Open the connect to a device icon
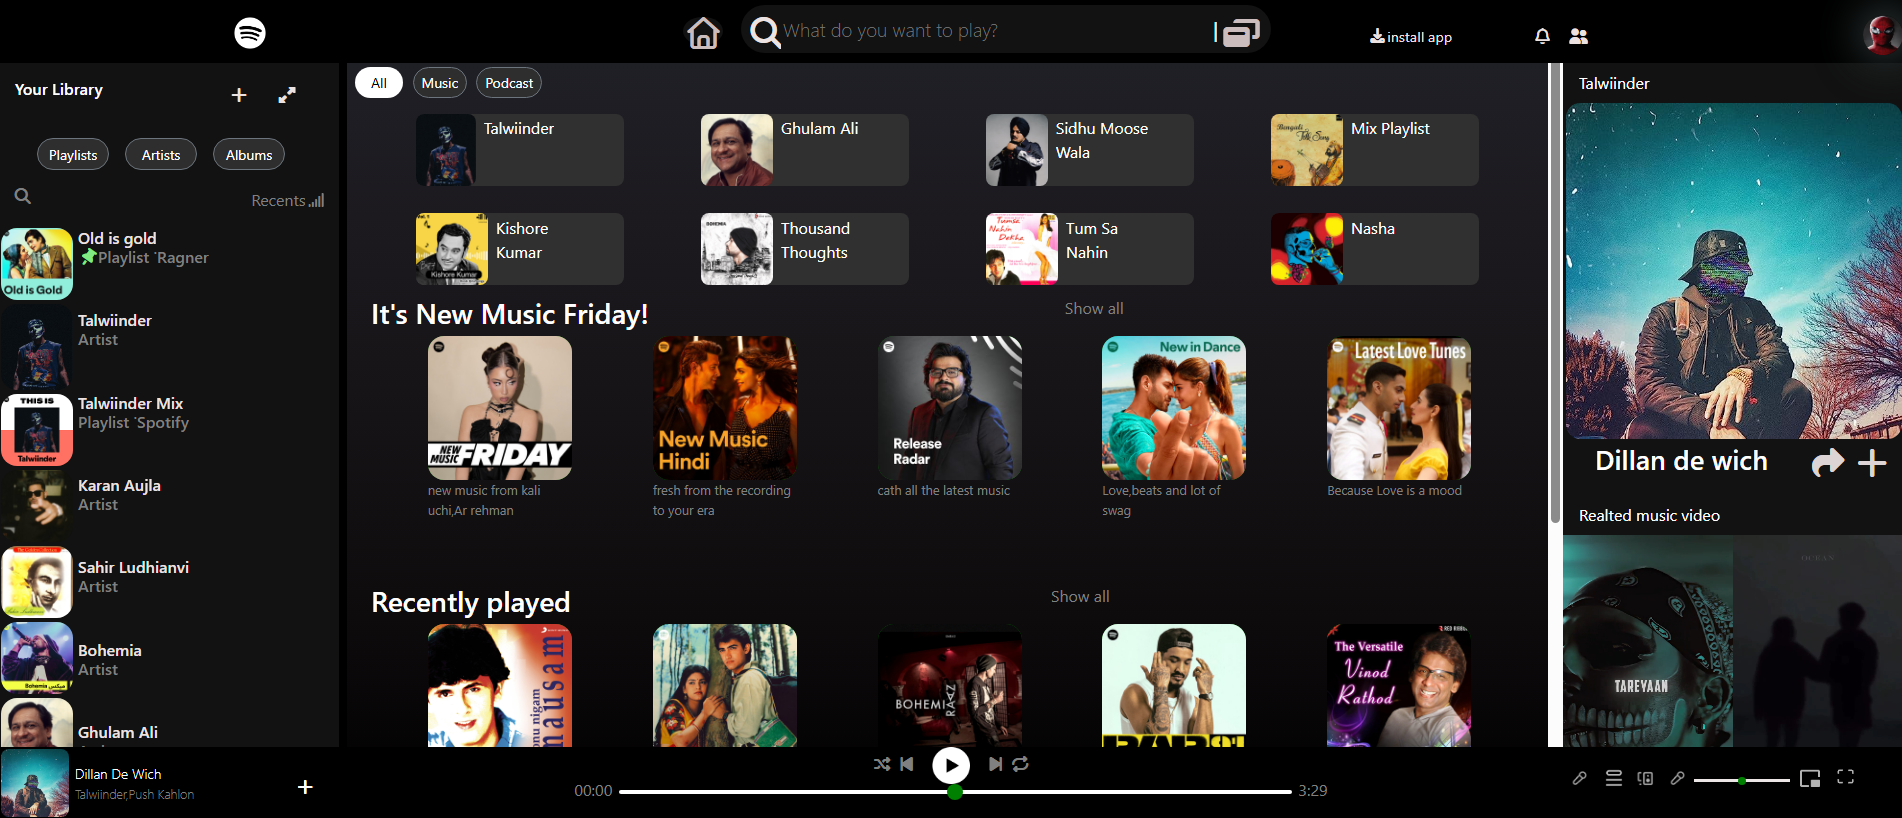Image resolution: width=1902 pixels, height=818 pixels. click(x=1645, y=778)
